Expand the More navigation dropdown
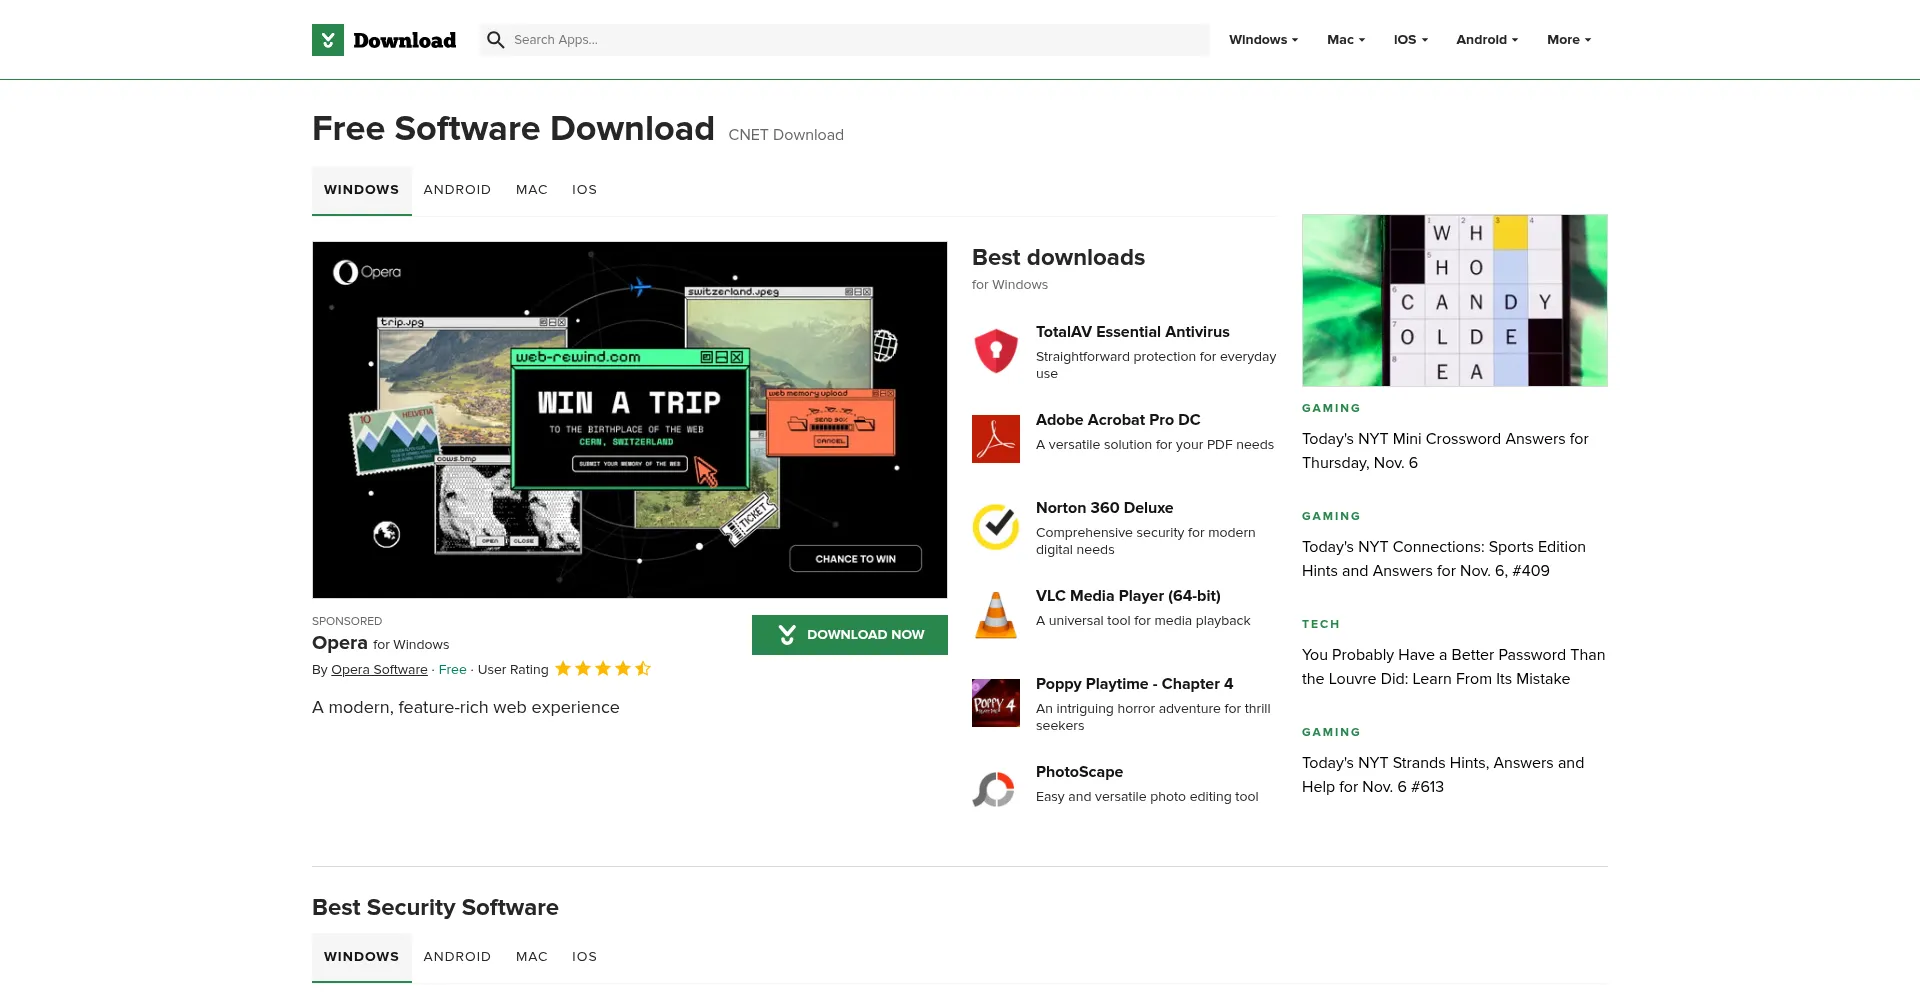Viewport: 1920px width, 993px height. tap(1569, 40)
